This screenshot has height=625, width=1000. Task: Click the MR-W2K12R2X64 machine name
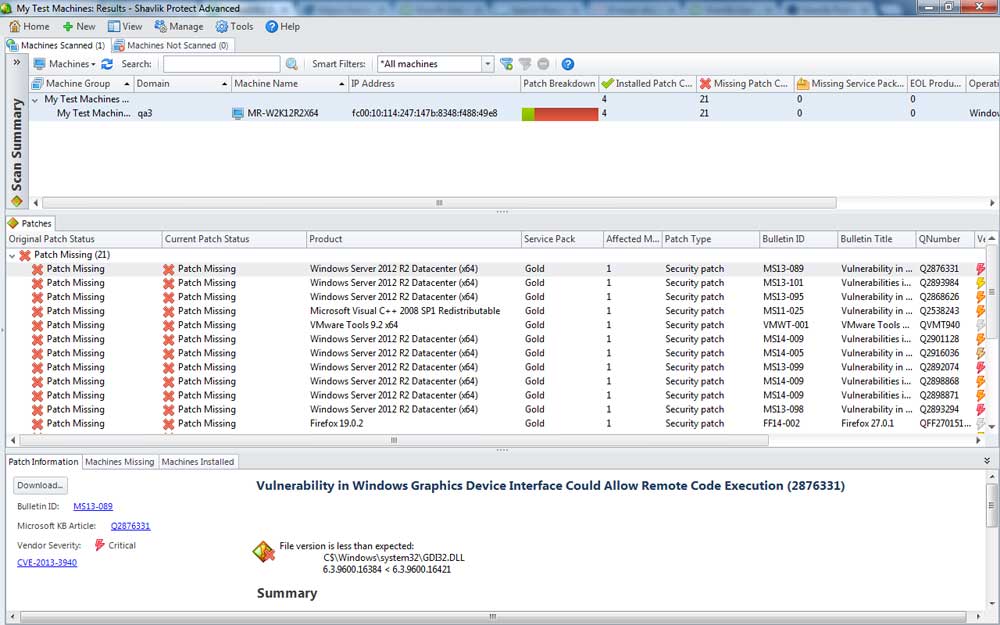[x=283, y=114]
